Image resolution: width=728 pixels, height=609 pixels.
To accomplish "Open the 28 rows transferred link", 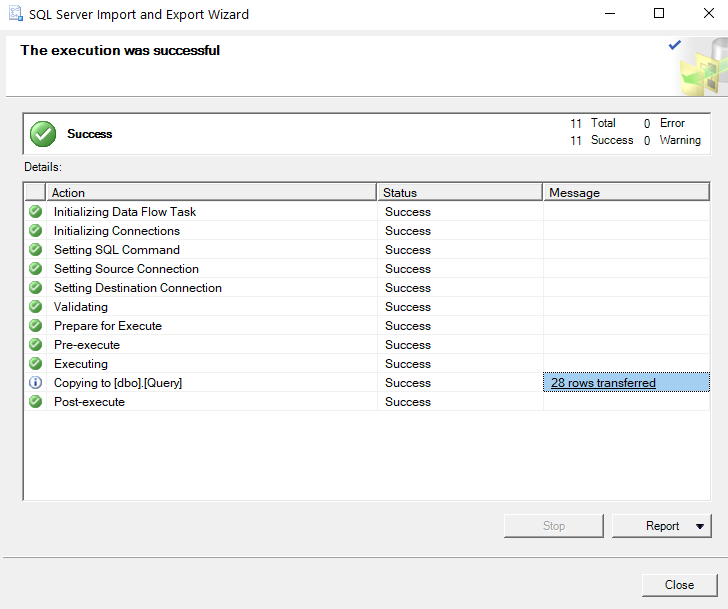I will (x=603, y=383).
